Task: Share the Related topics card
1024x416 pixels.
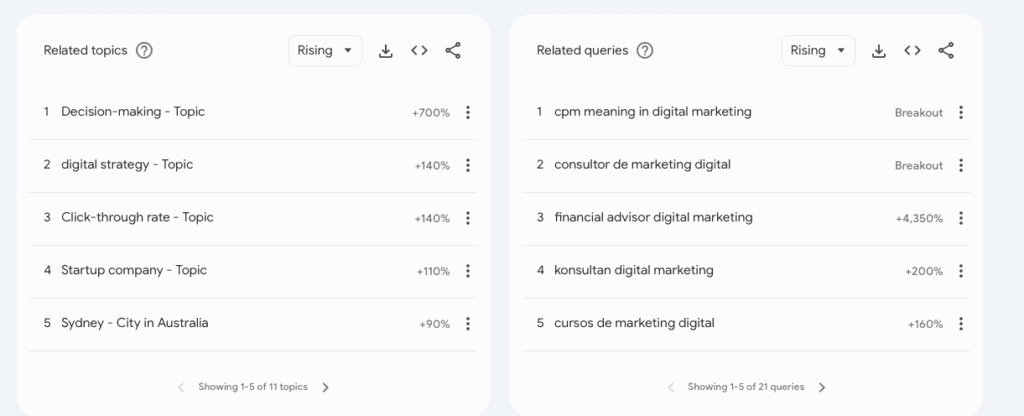Action: coord(453,51)
